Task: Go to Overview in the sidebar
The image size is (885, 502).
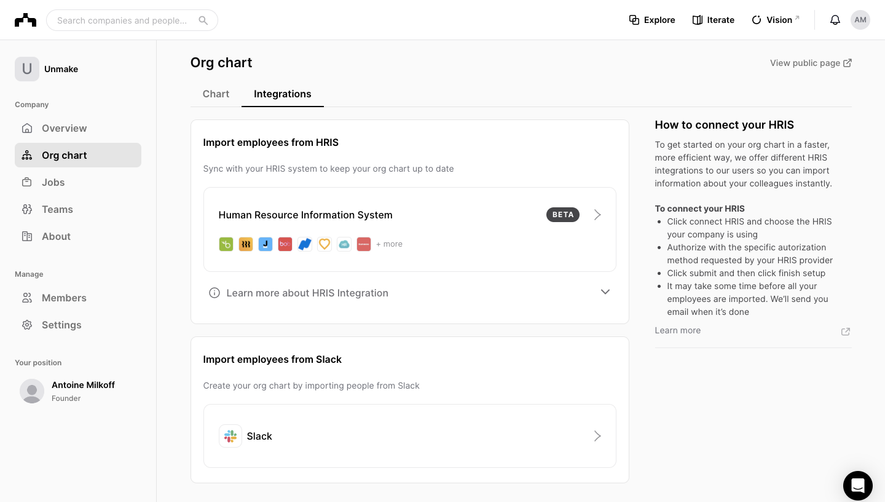Action: pyautogui.click(x=78, y=128)
